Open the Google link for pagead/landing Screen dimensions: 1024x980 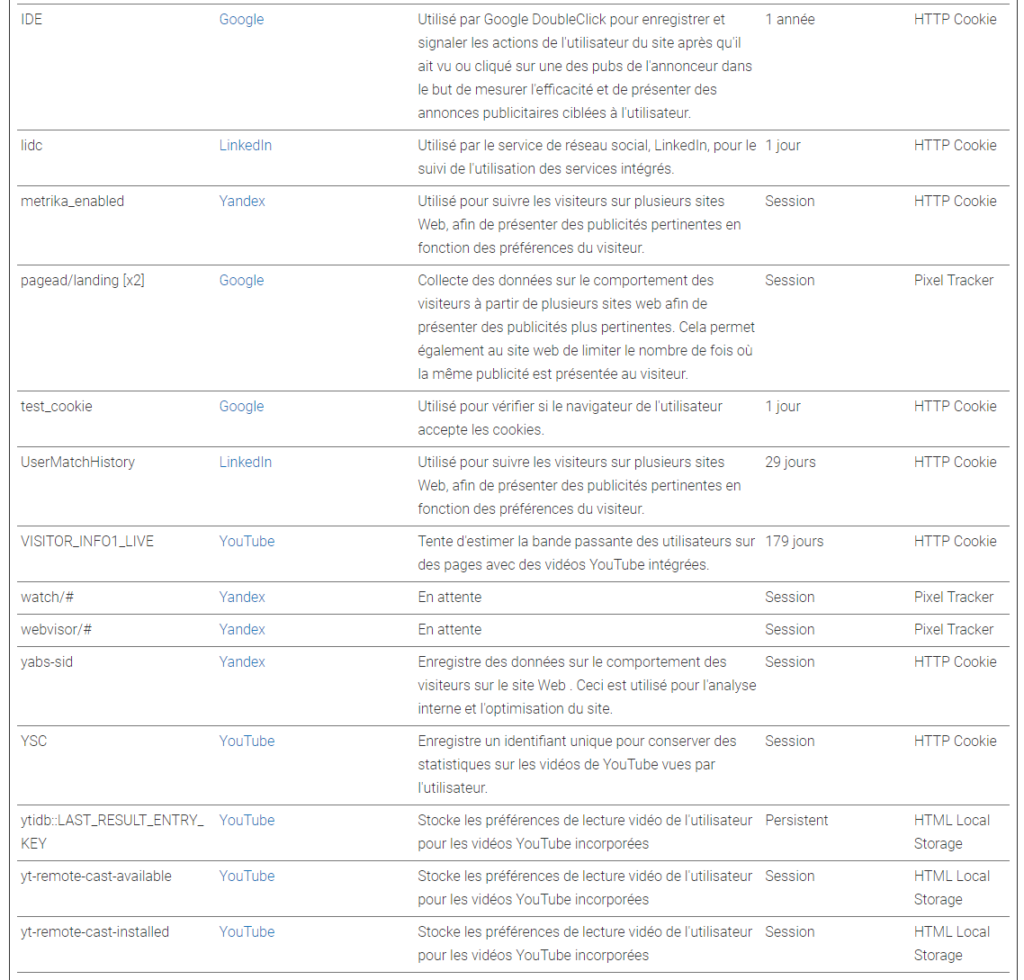tap(241, 281)
